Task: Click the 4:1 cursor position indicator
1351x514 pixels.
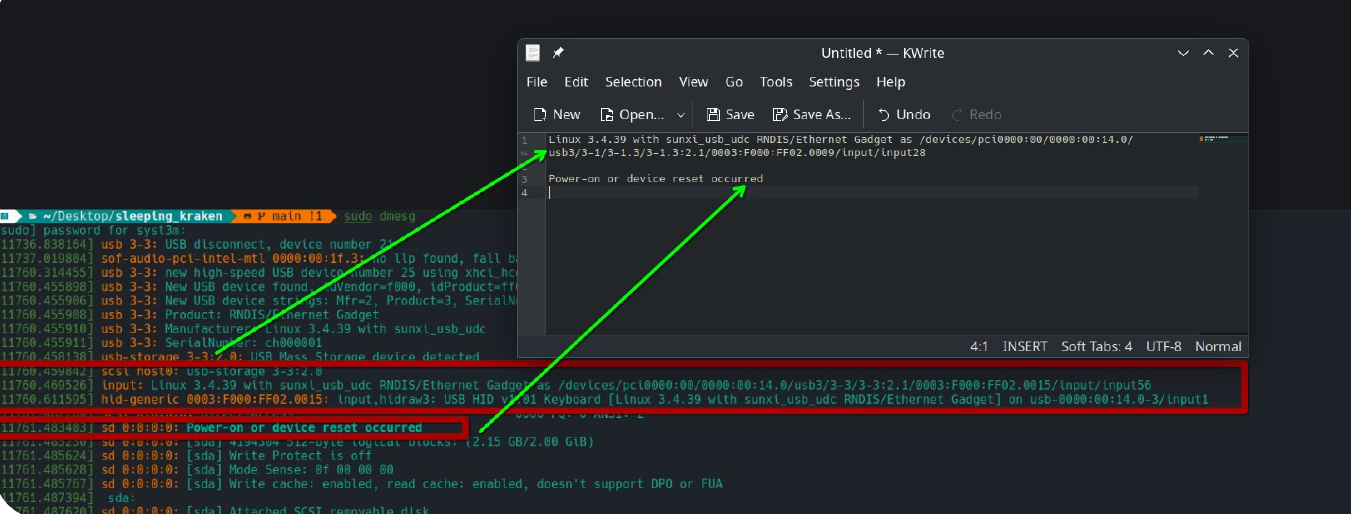Action: pos(979,346)
